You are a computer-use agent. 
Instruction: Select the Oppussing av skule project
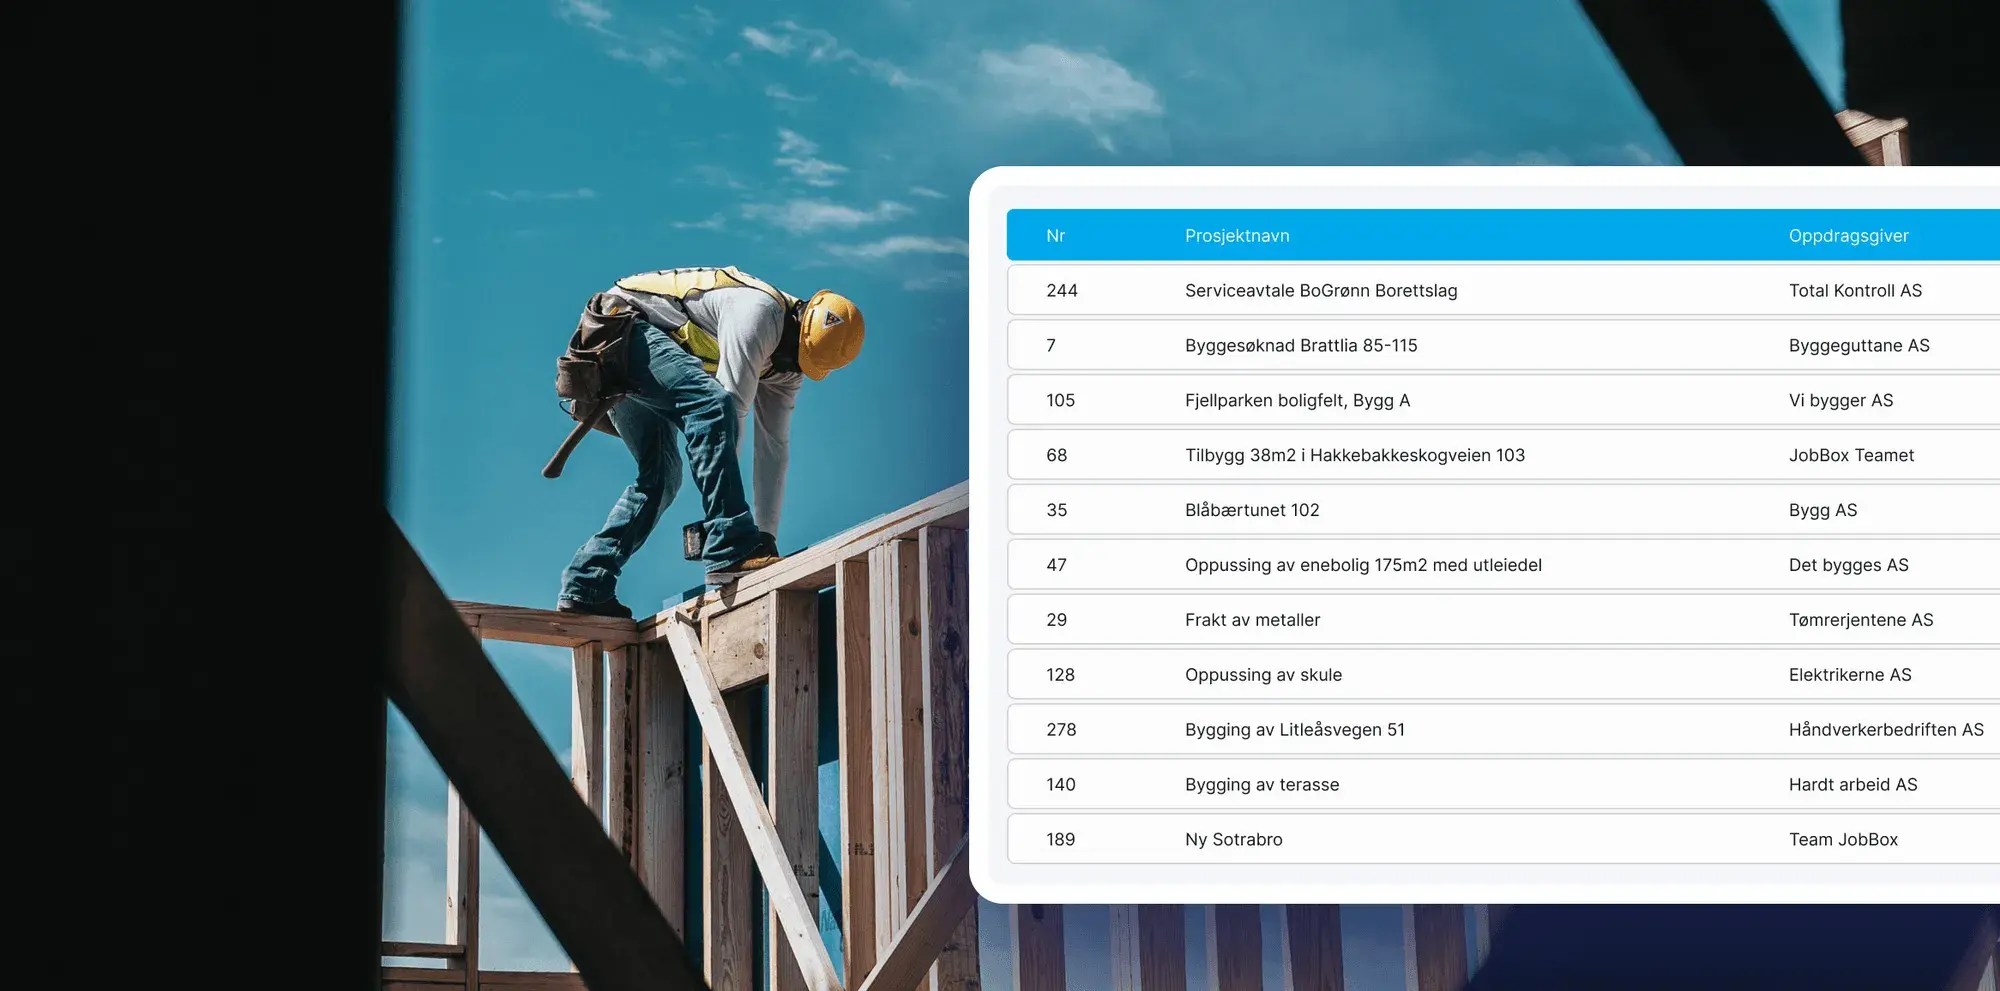1263,675
